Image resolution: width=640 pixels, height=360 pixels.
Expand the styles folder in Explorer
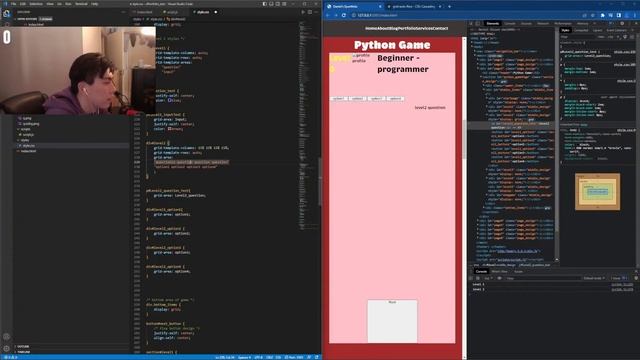coord(25,140)
